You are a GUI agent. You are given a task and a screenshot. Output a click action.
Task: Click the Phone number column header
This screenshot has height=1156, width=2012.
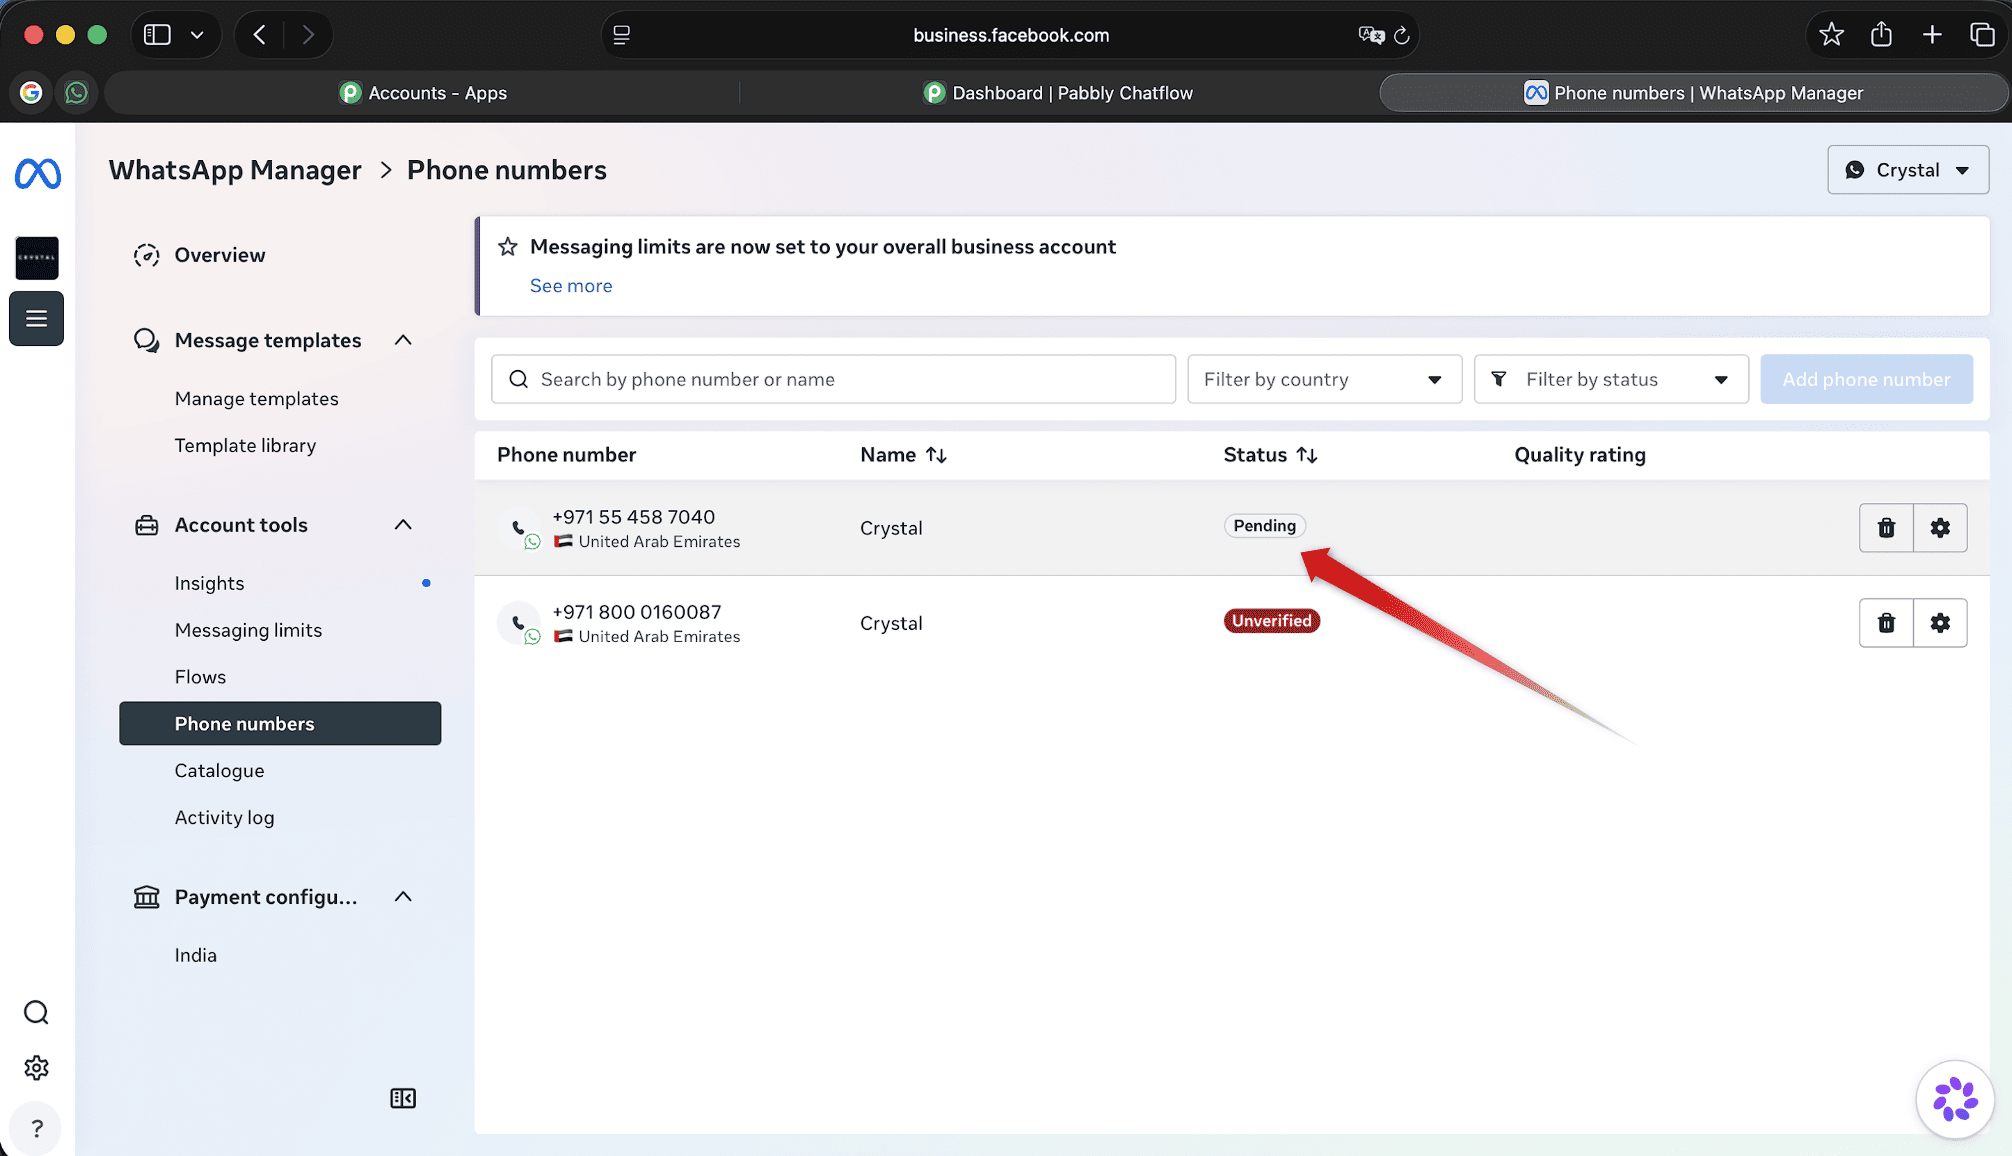coord(566,455)
